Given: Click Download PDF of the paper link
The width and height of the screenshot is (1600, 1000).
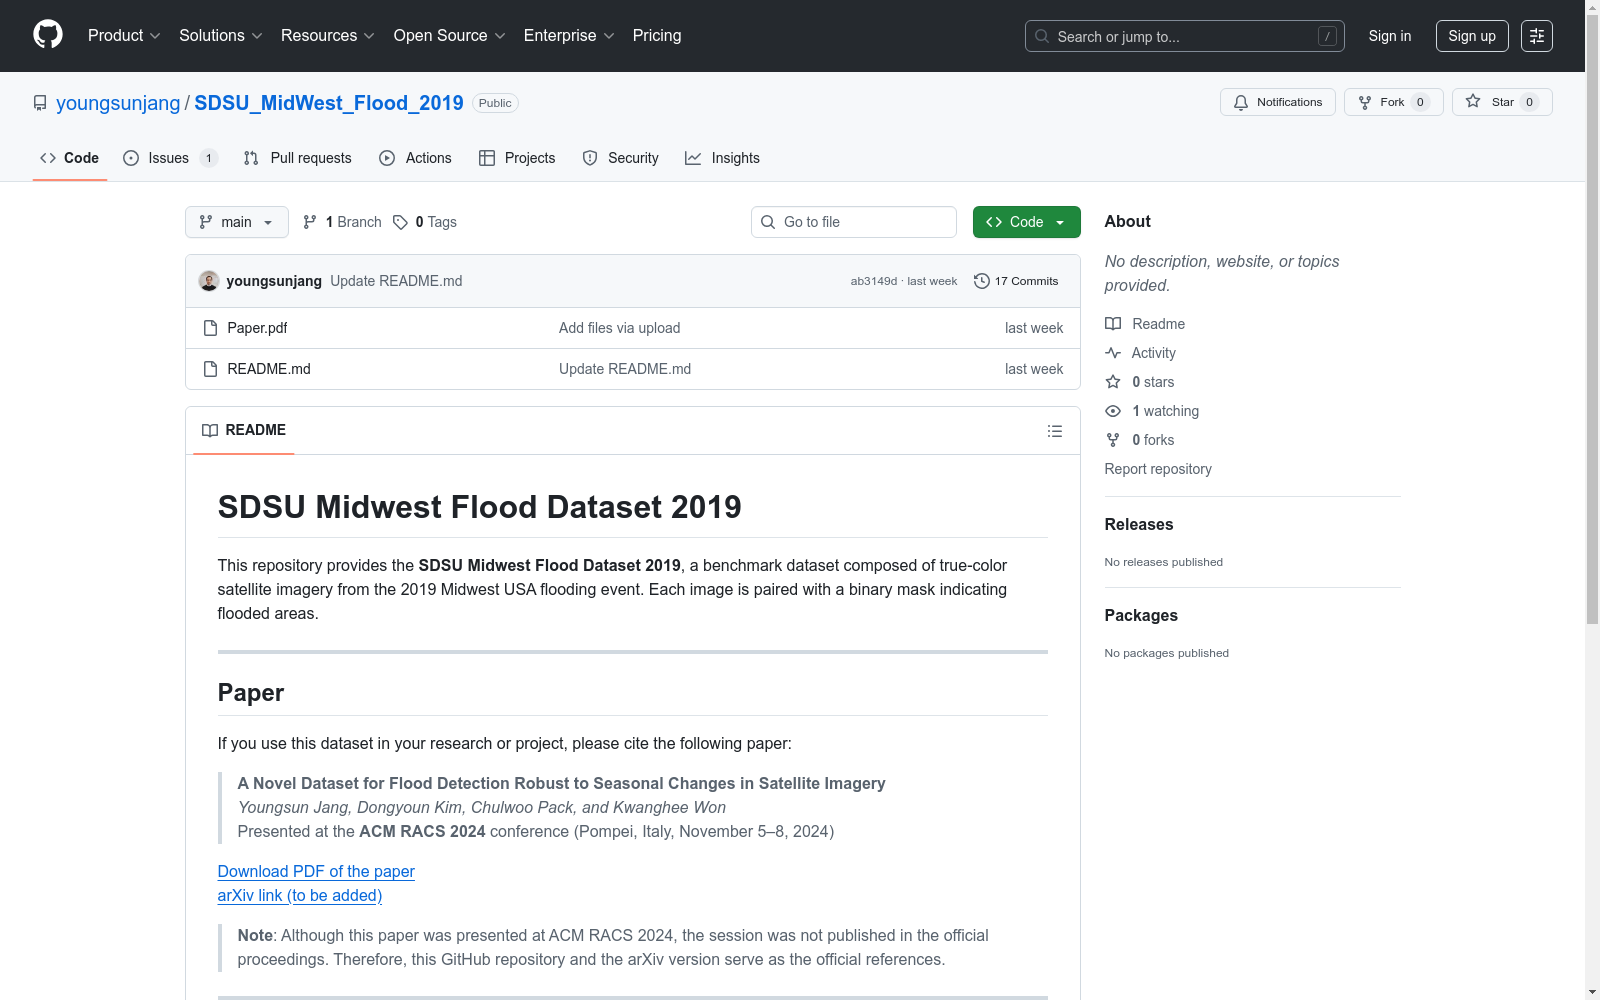Looking at the screenshot, I should [316, 872].
